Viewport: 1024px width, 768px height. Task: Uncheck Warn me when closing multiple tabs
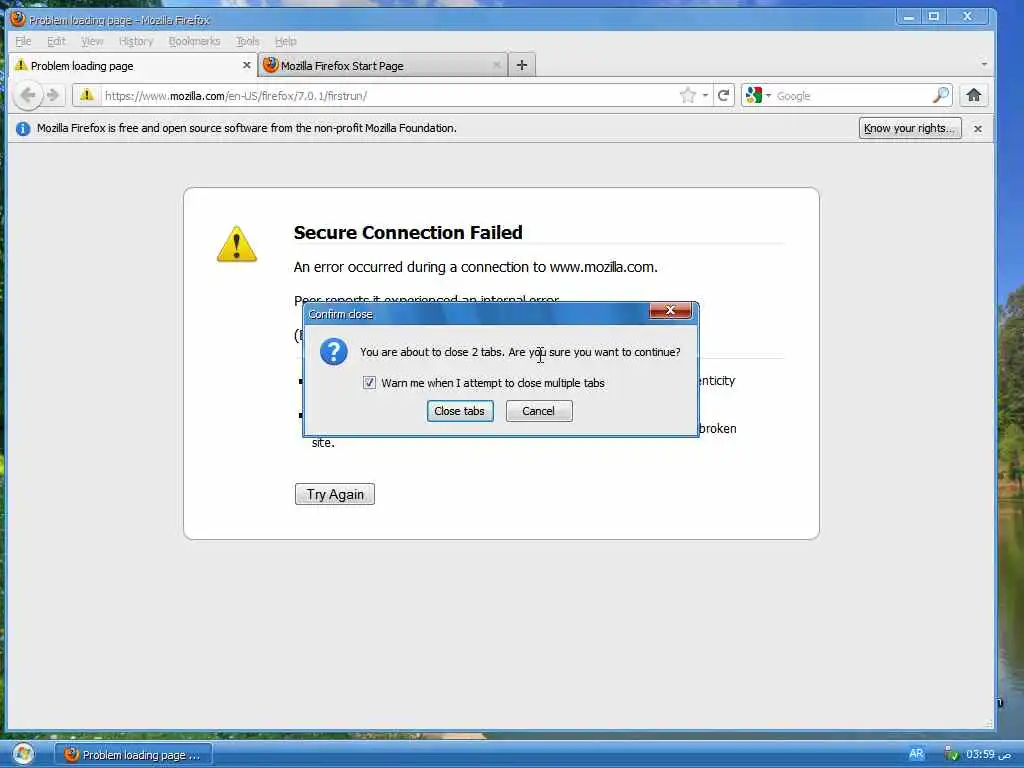click(369, 383)
